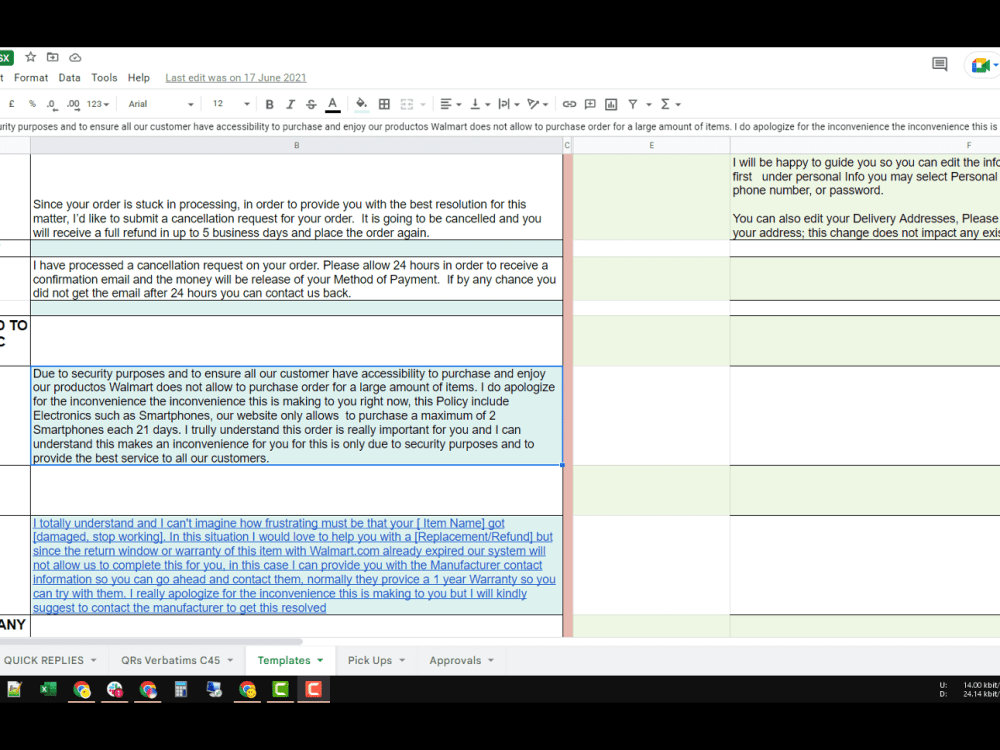The image size is (1000, 750).
Task: Switch to Approvals sheet tab
Action: click(455, 660)
